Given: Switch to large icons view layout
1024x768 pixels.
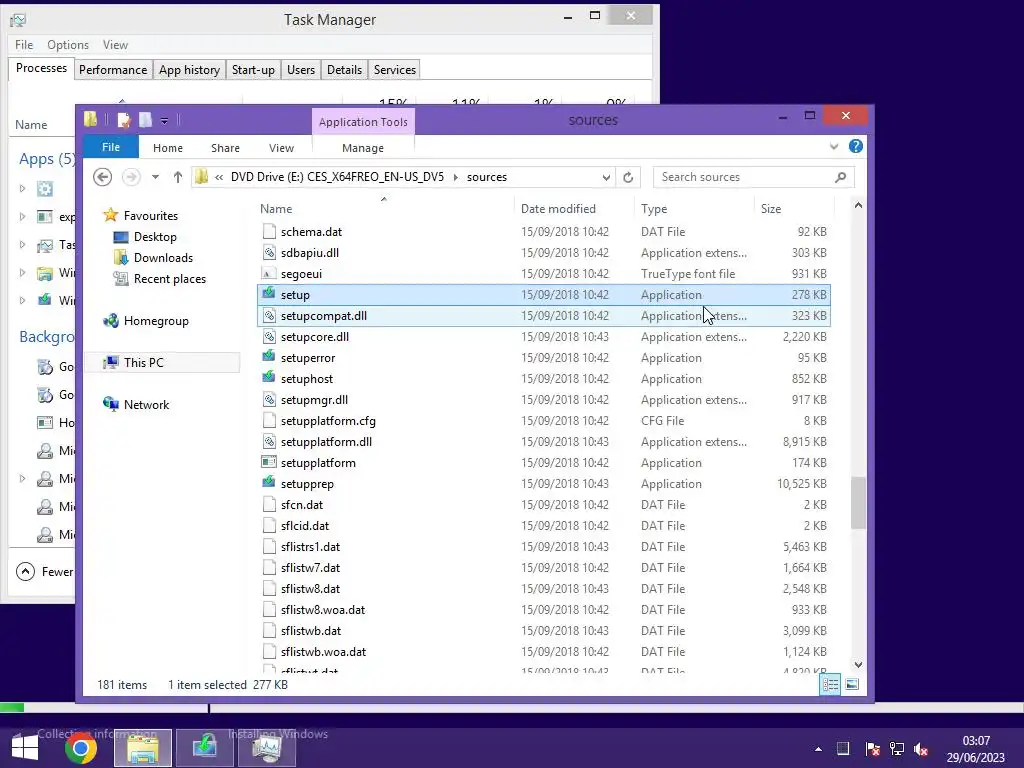Looking at the screenshot, I should (x=852, y=684).
